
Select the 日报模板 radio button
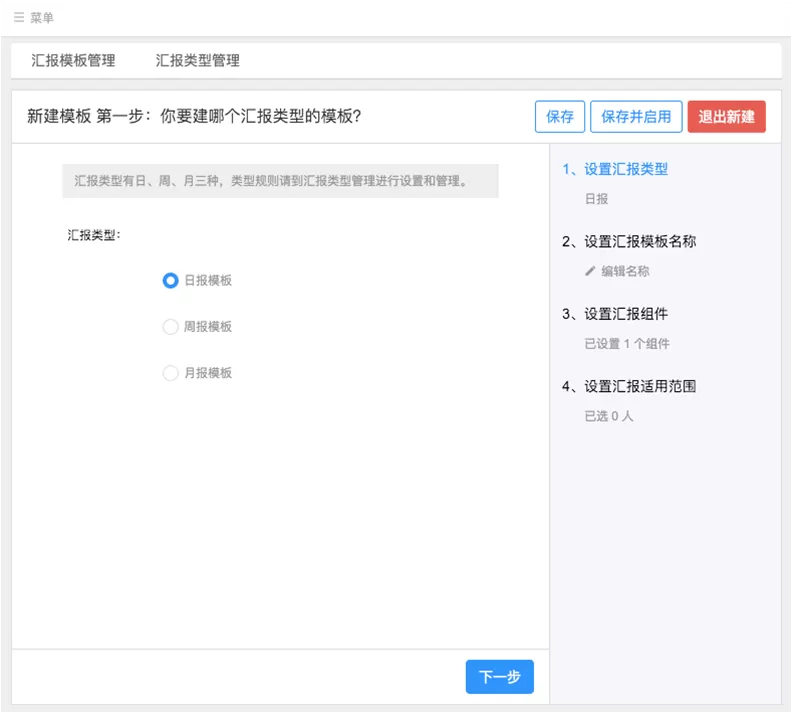[x=170, y=280]
